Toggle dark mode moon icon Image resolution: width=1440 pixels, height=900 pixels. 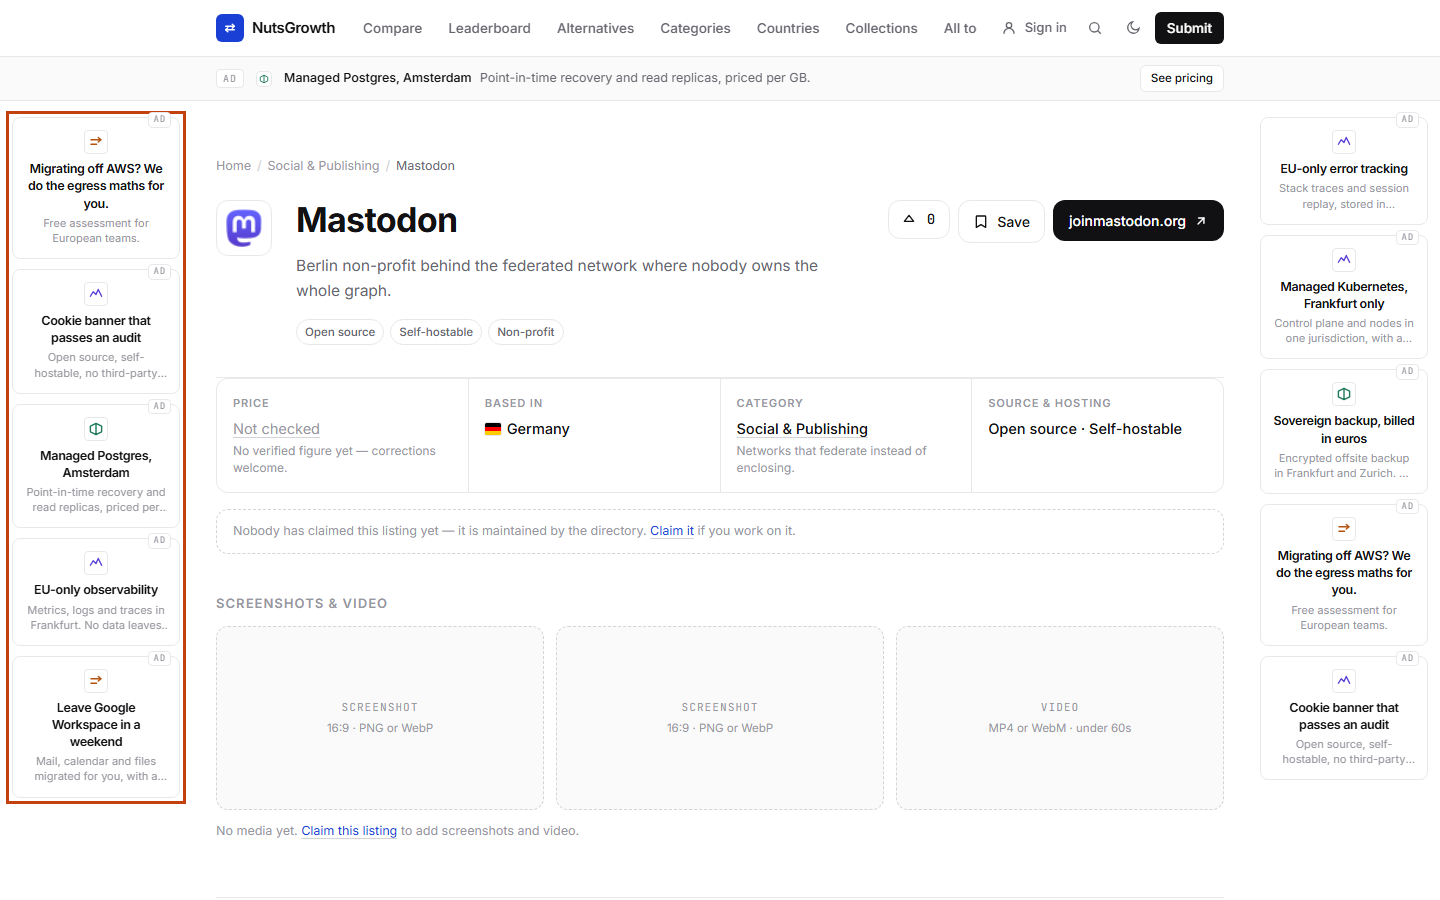click(x=1133, y=28)
